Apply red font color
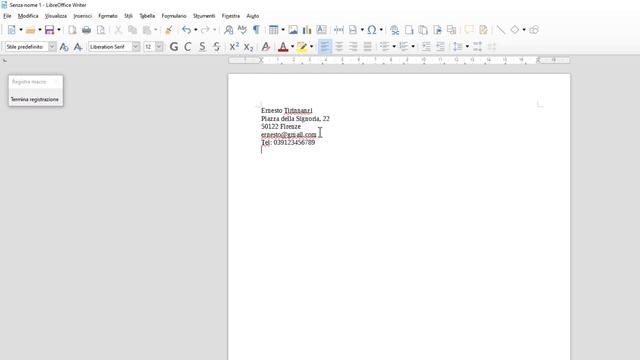This screenshot has height=360, width=640. point(283,47)
